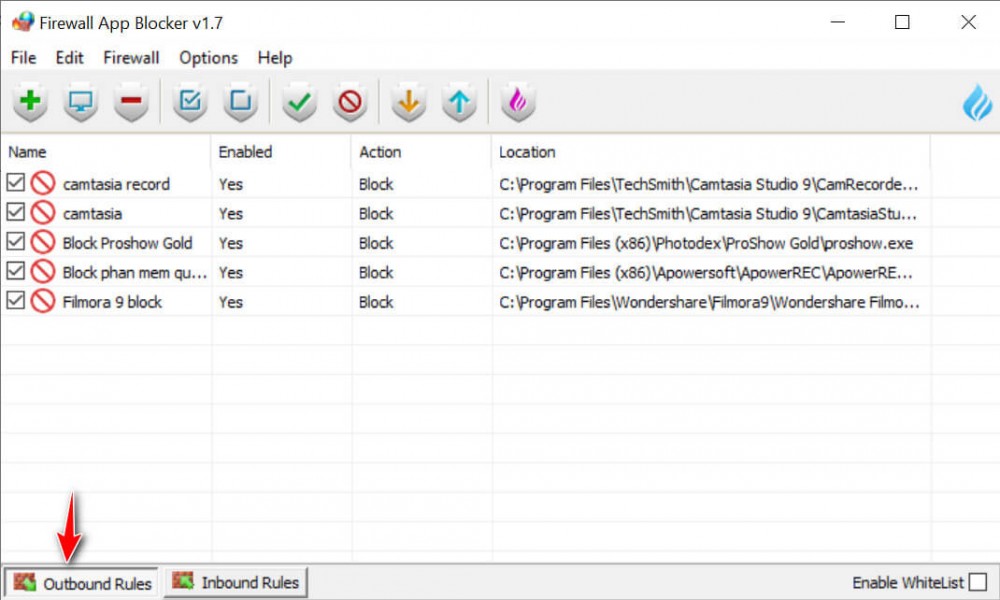Click the blue Move Up arrow icon

pyautogui.click(x=458, y=101)
